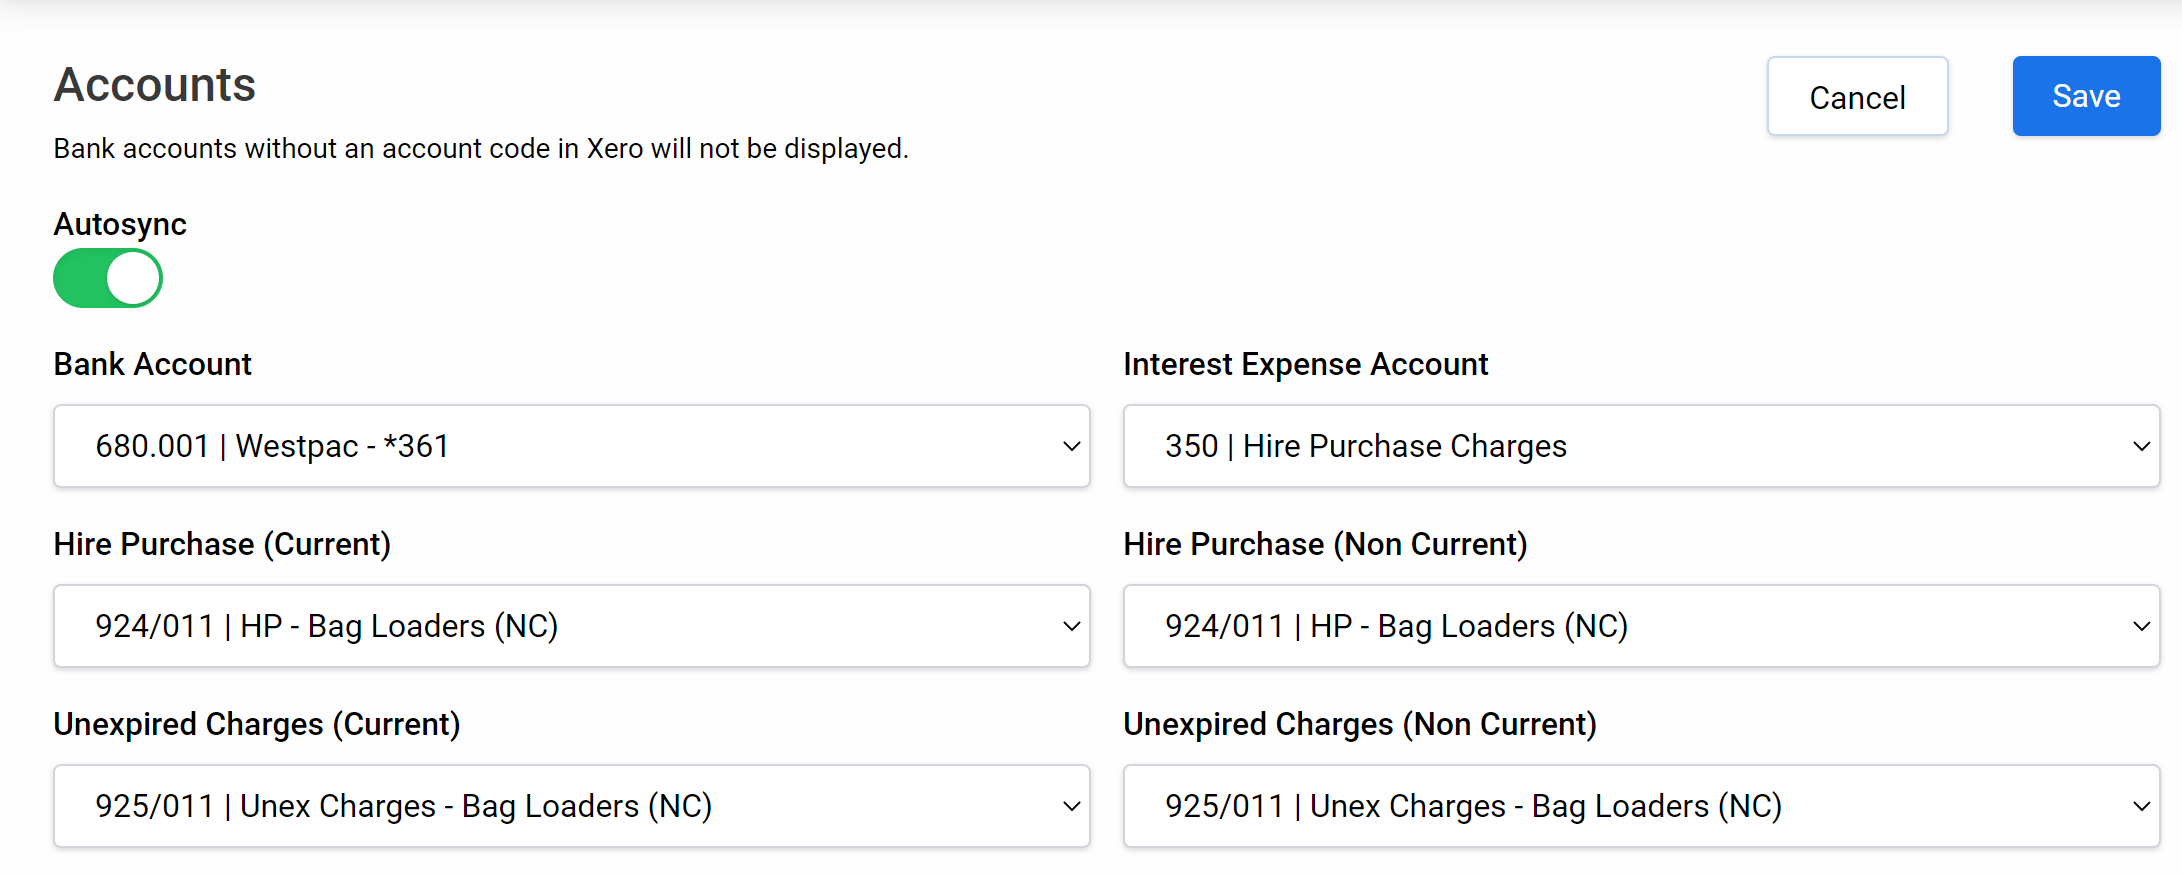Click chevron arrow on Interest Expense field

(x=2141, y=446)
